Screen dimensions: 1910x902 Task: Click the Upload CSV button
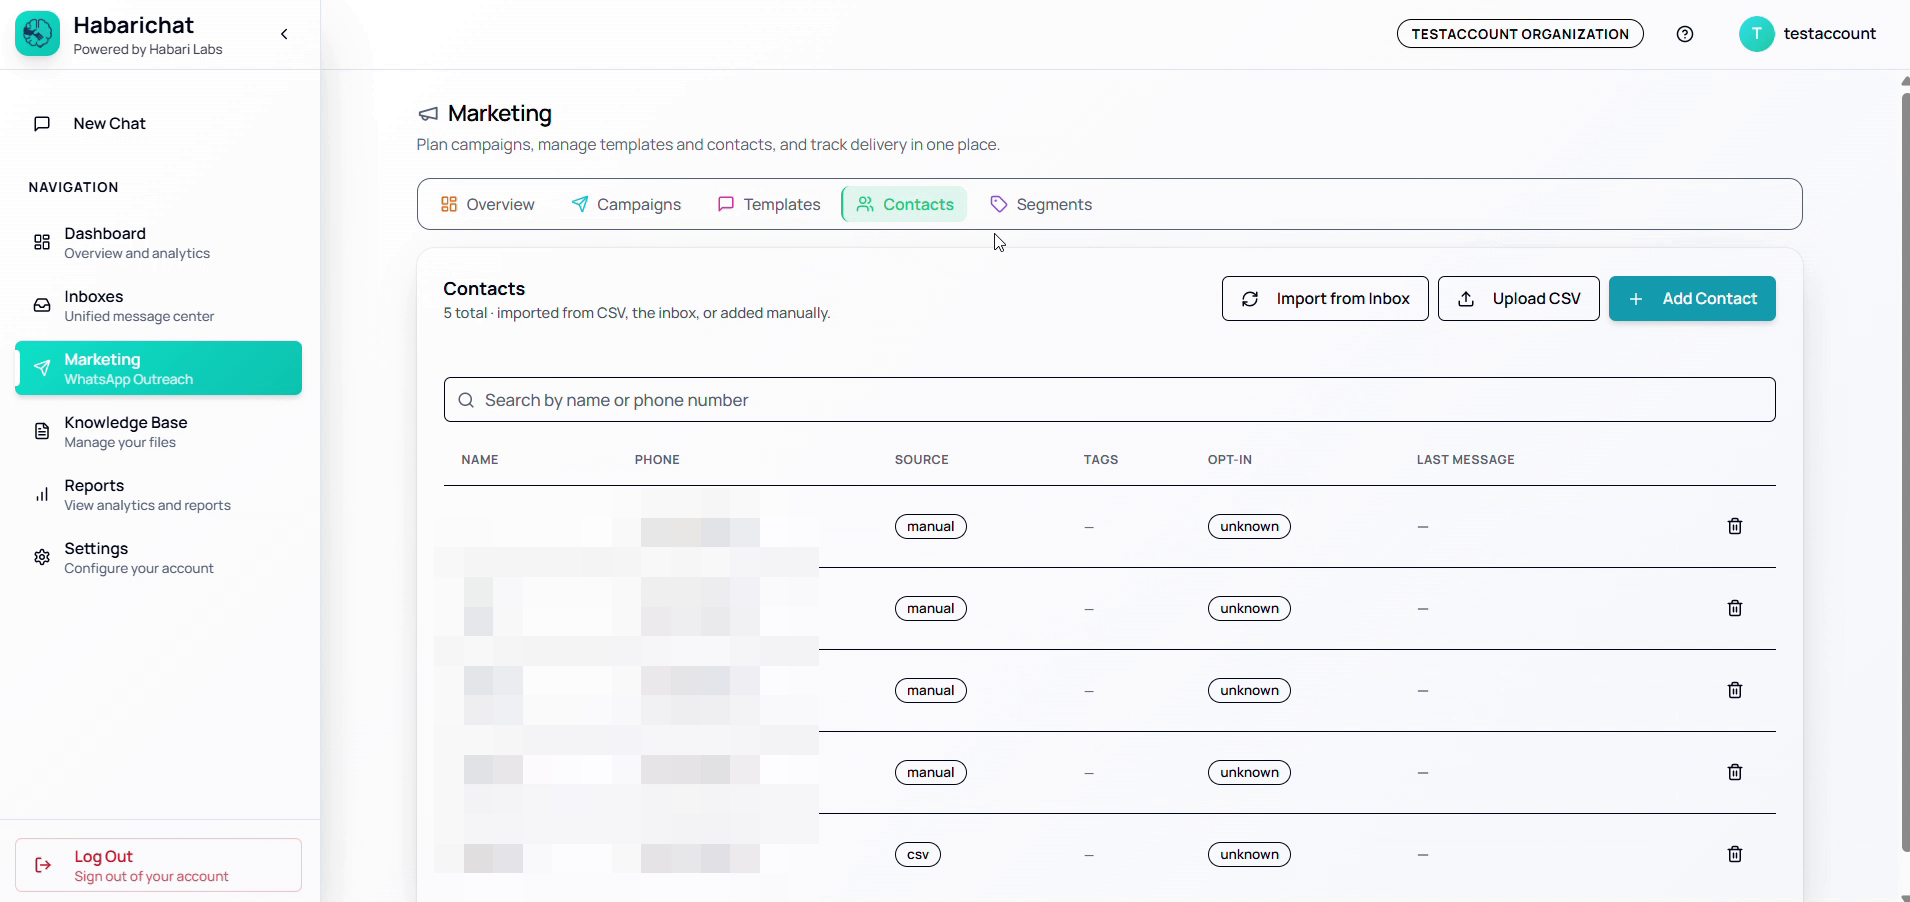click(x=1519, y=299)
